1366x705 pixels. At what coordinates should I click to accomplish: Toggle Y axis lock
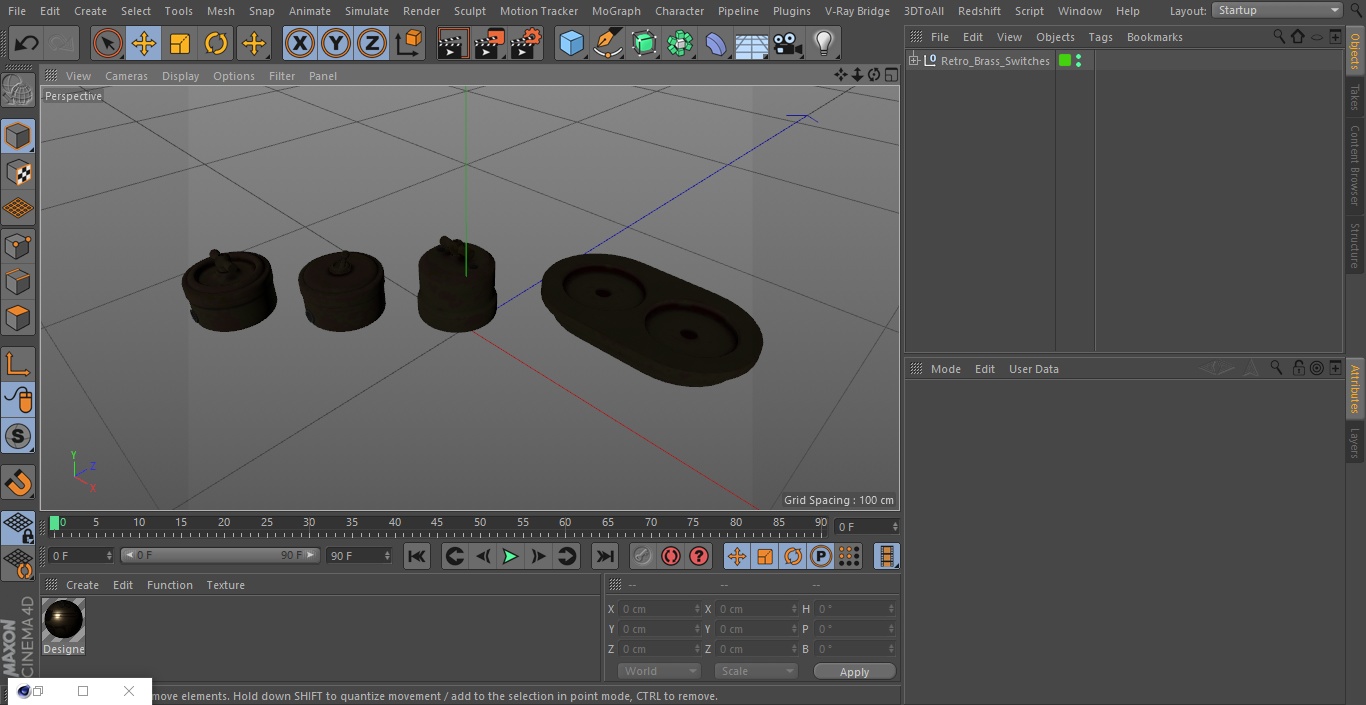coord(336,43)
